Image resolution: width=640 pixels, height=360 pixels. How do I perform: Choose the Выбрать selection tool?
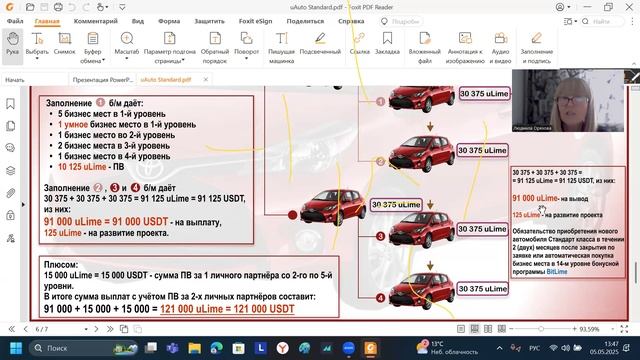coord(37,44)
